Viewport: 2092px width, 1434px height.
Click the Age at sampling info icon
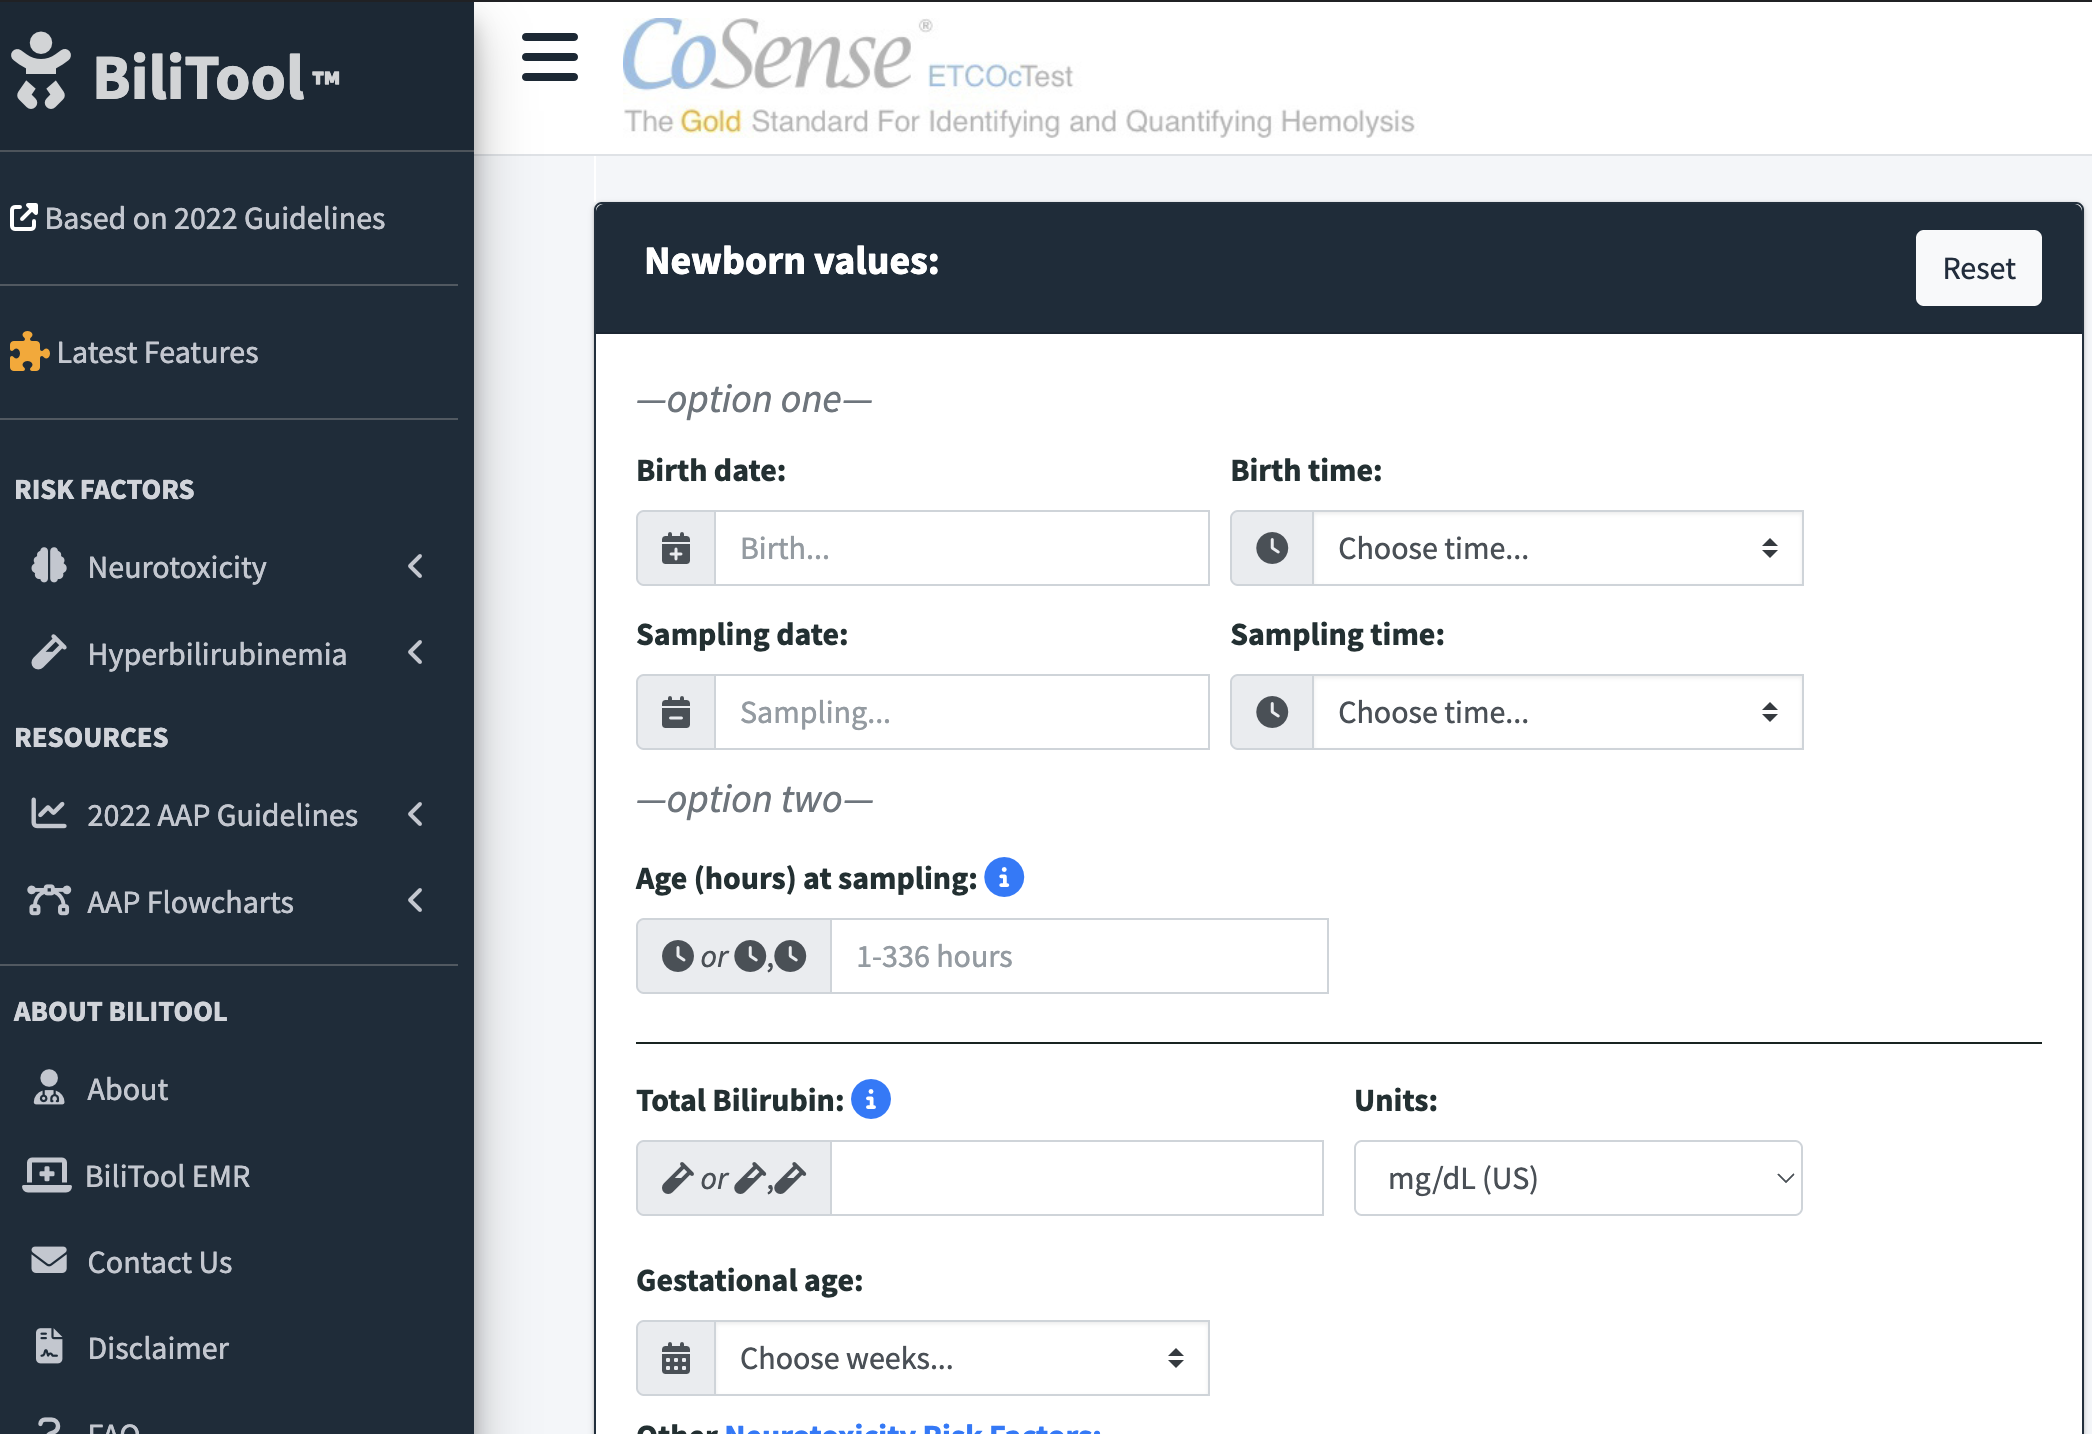[1003, 877]
